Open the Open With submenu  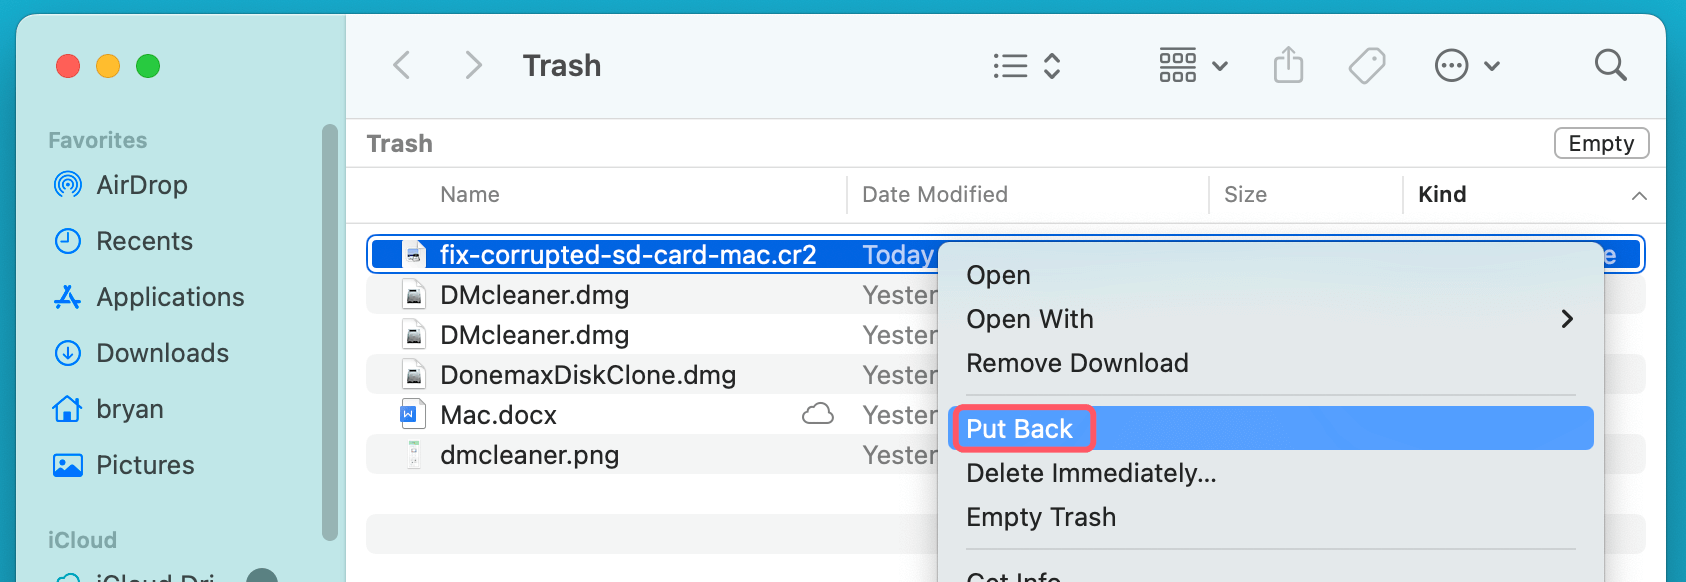(1029, 319)
